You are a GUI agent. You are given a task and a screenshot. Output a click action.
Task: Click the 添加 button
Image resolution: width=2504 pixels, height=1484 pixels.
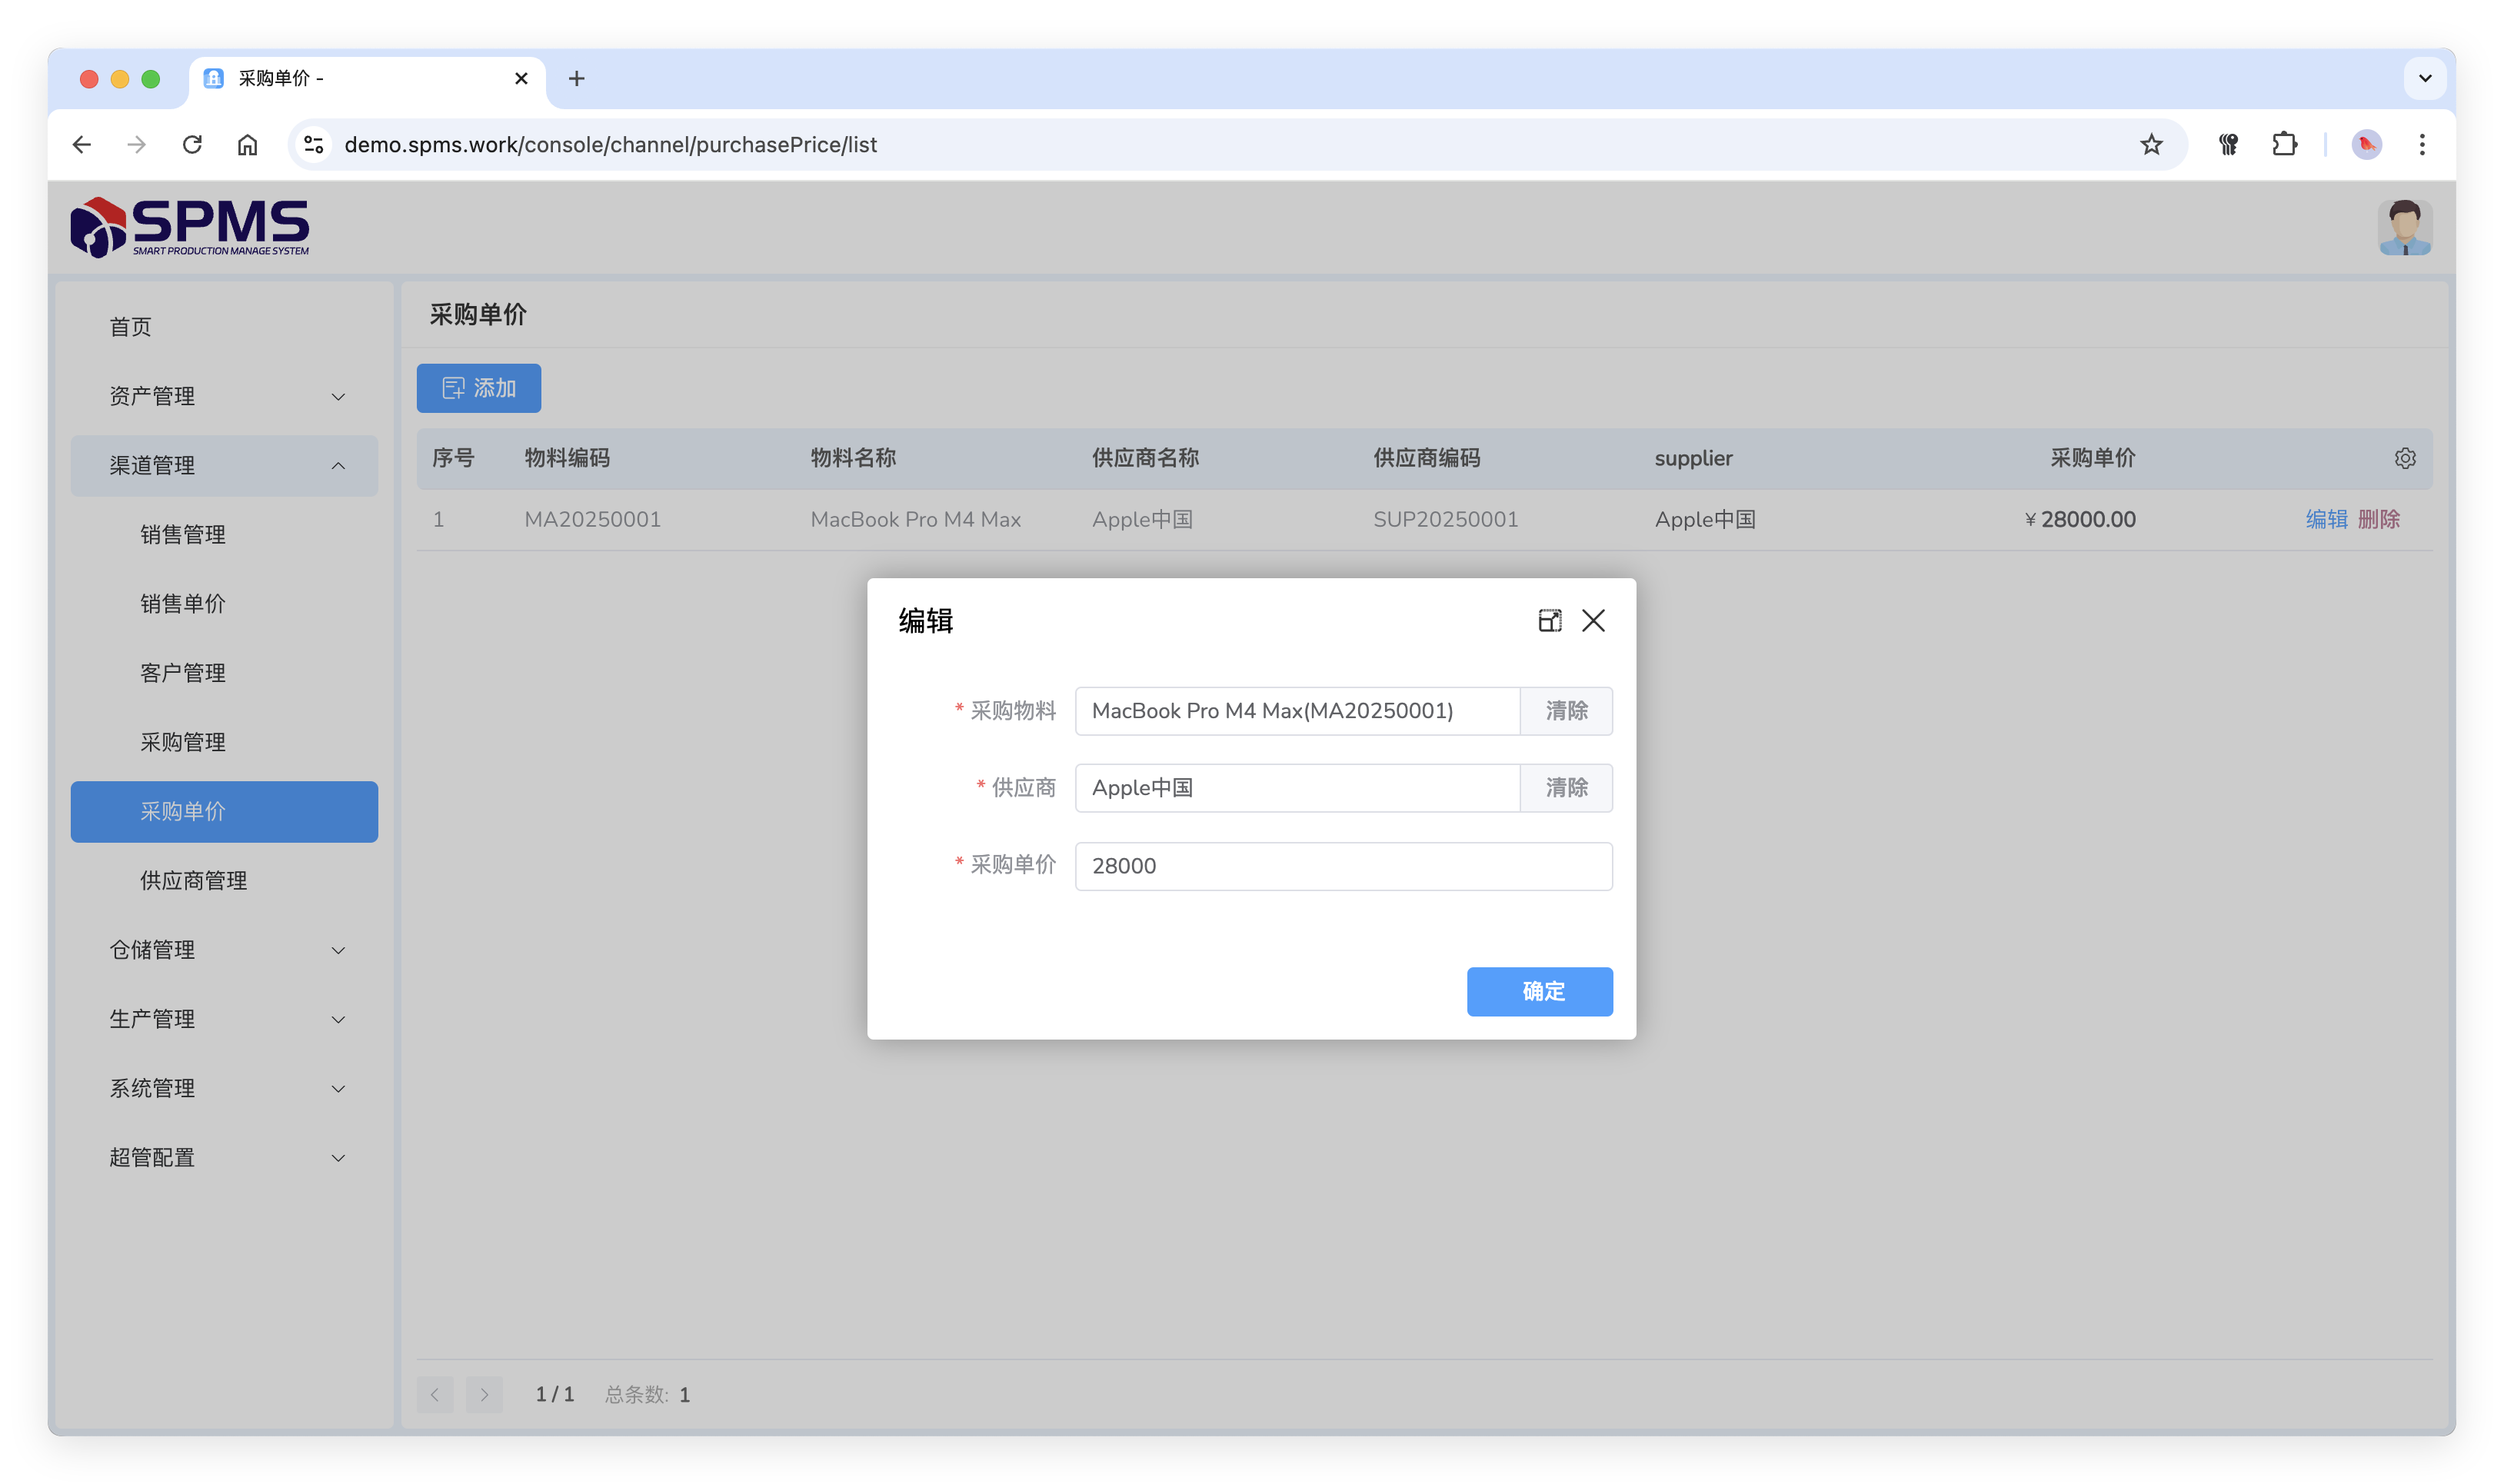click(x=478, y=388)
